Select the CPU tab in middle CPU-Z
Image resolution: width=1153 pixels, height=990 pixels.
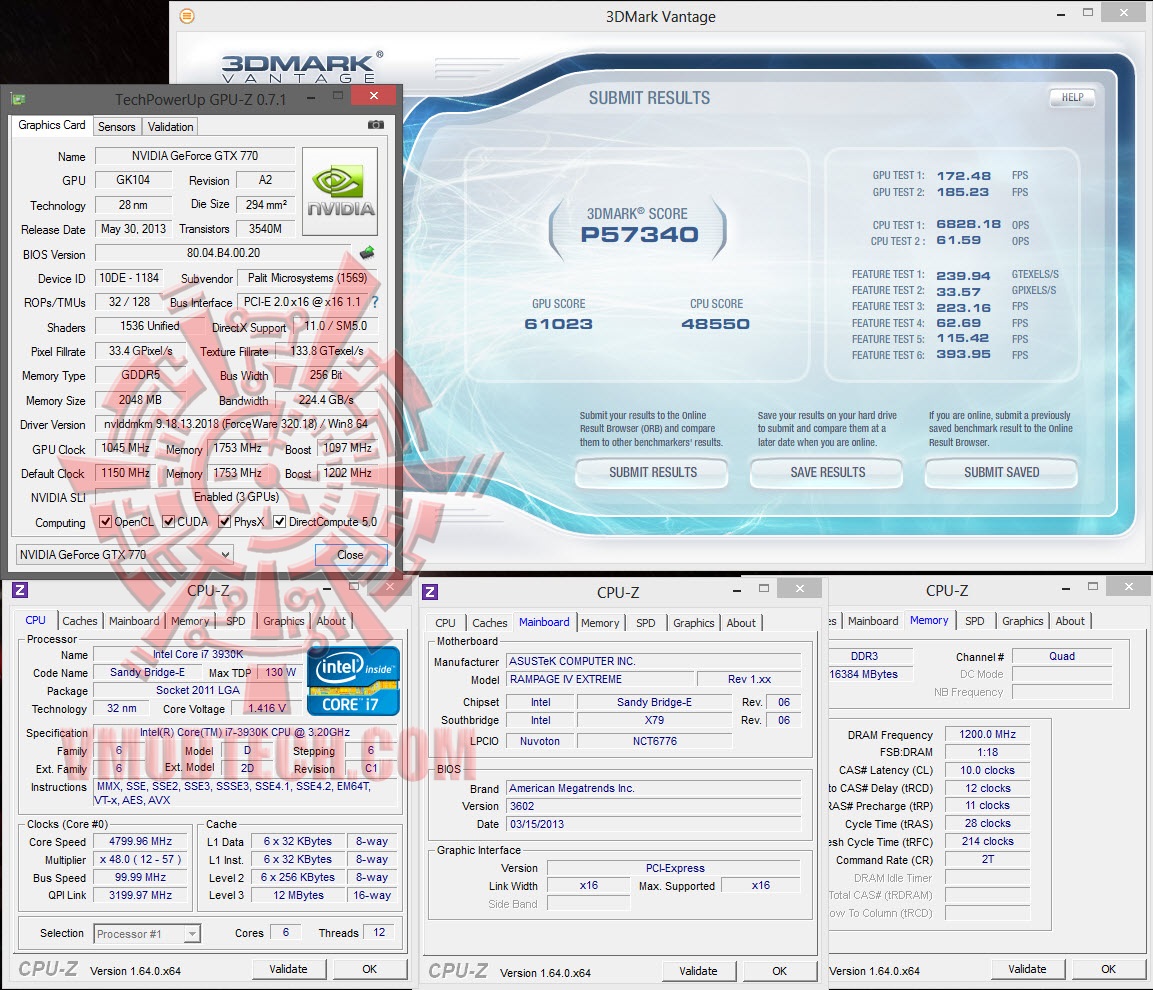click(445, 623)
